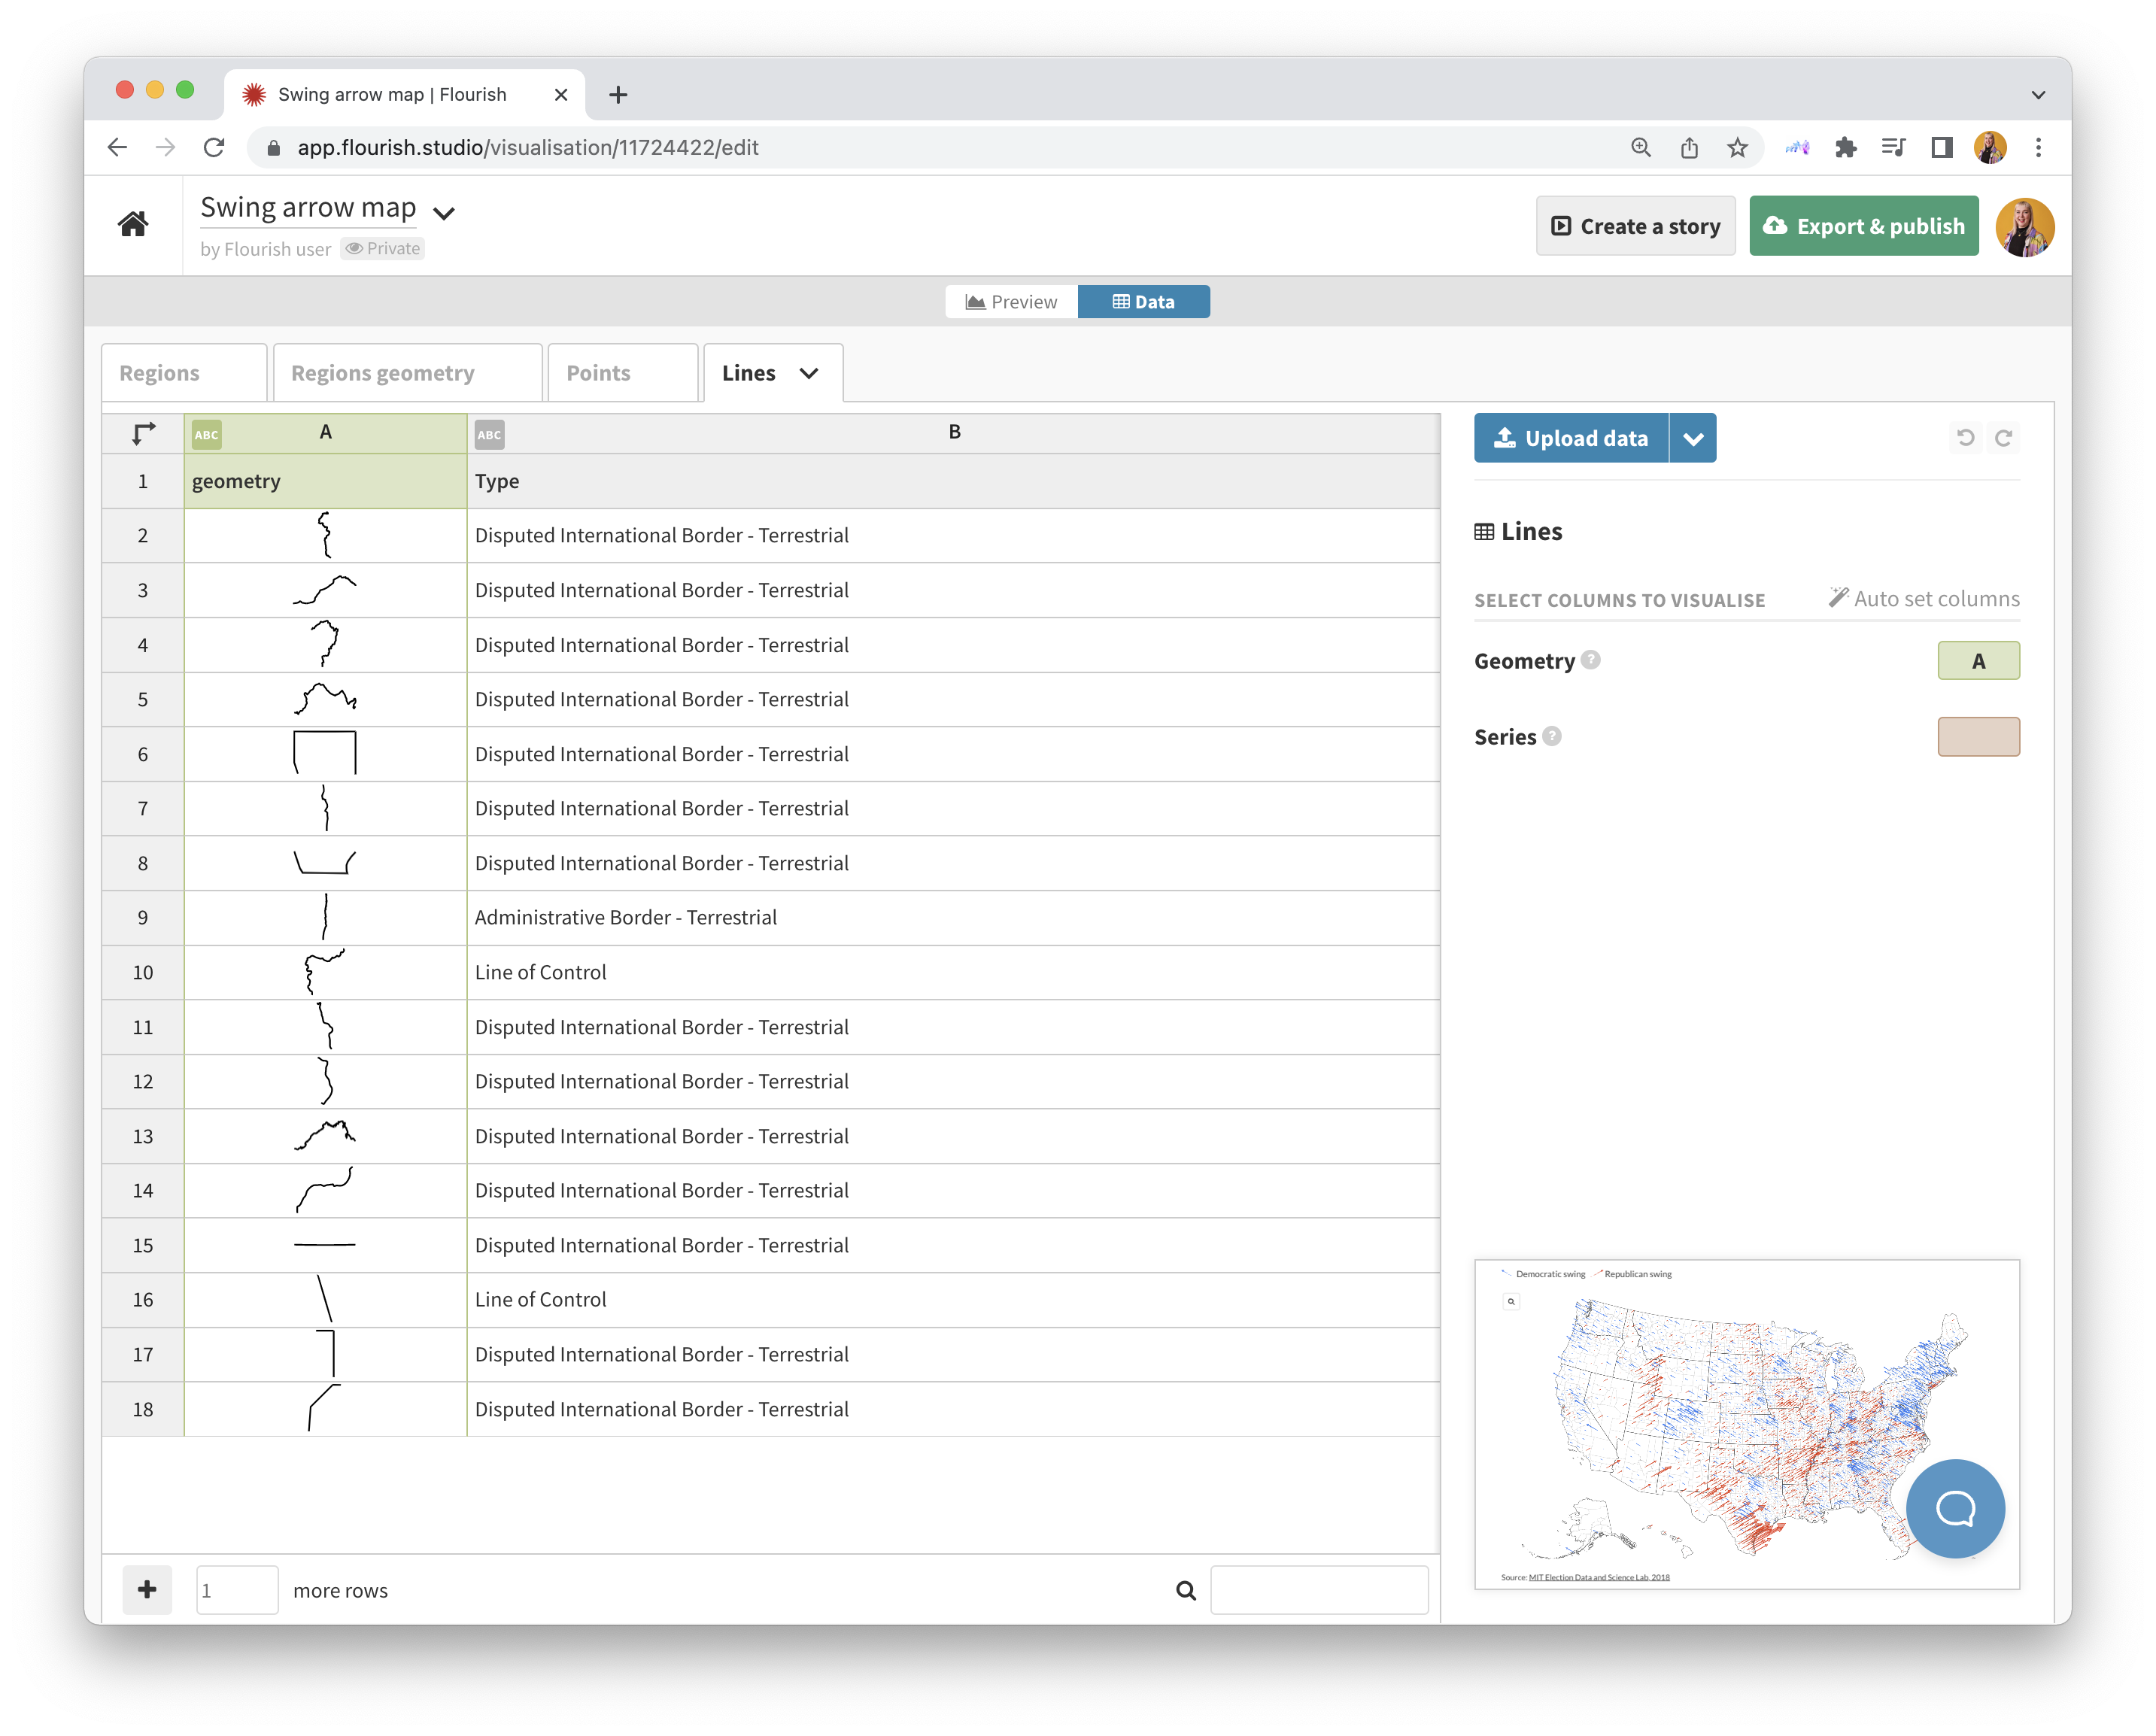The width and height of the screenshot is (2156, 1736).
Task: Click the Series help question mark
Action: point(1551,736)
